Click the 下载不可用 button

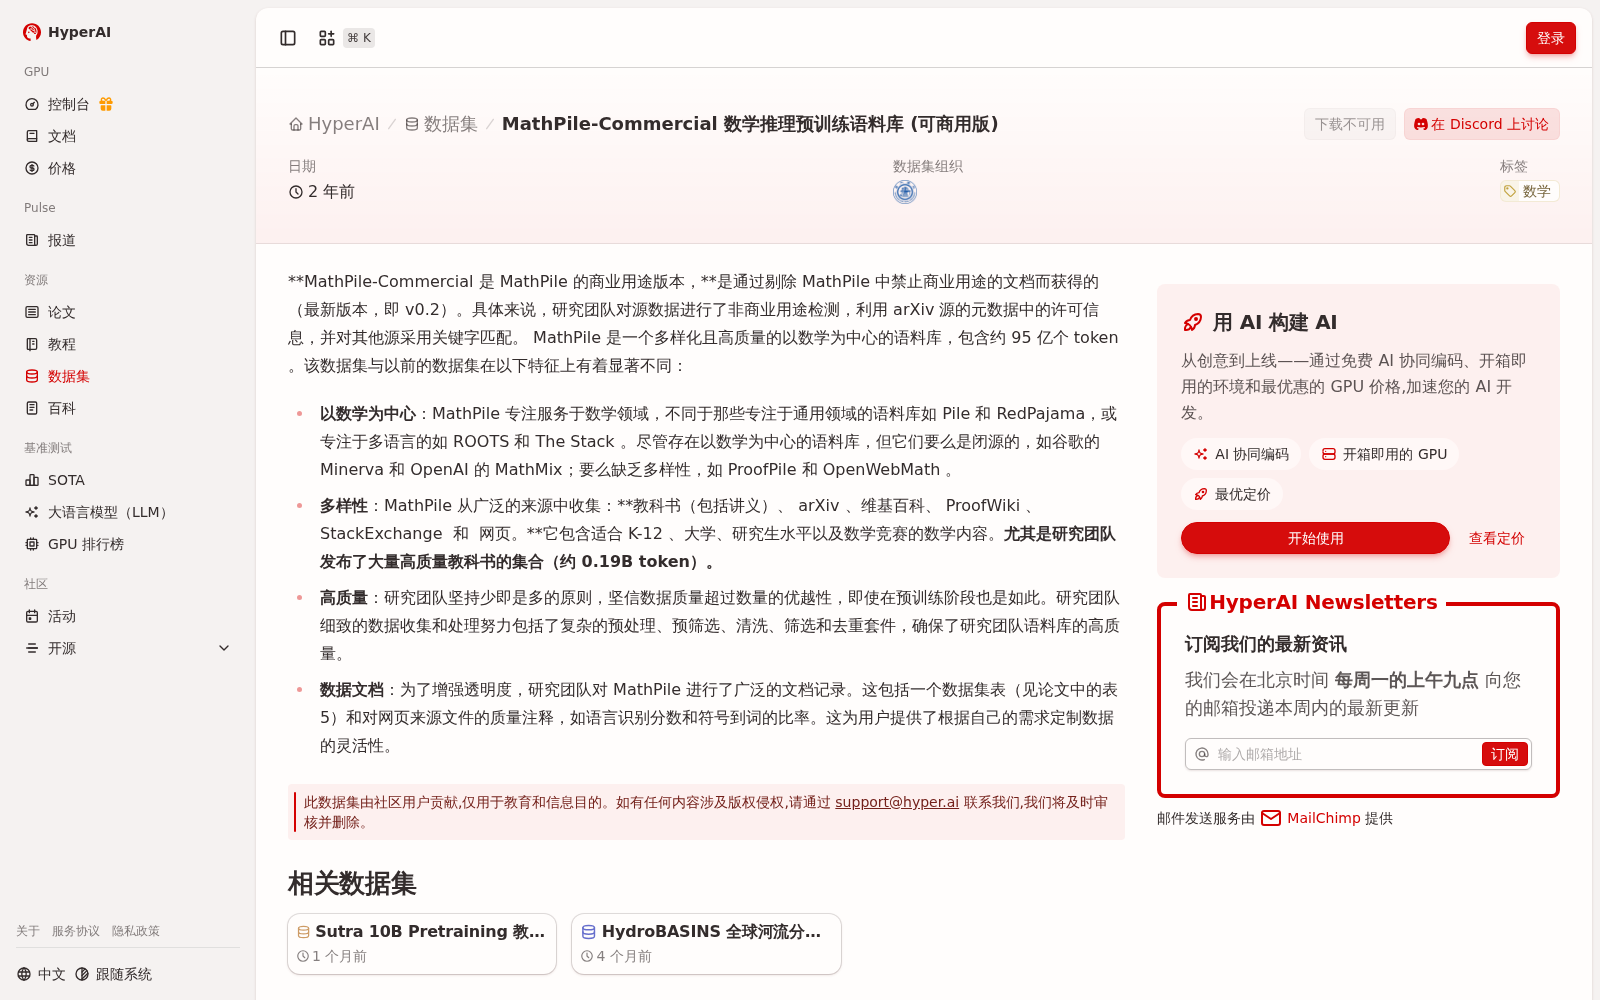pyautogui.click(x=1349, y=124)
